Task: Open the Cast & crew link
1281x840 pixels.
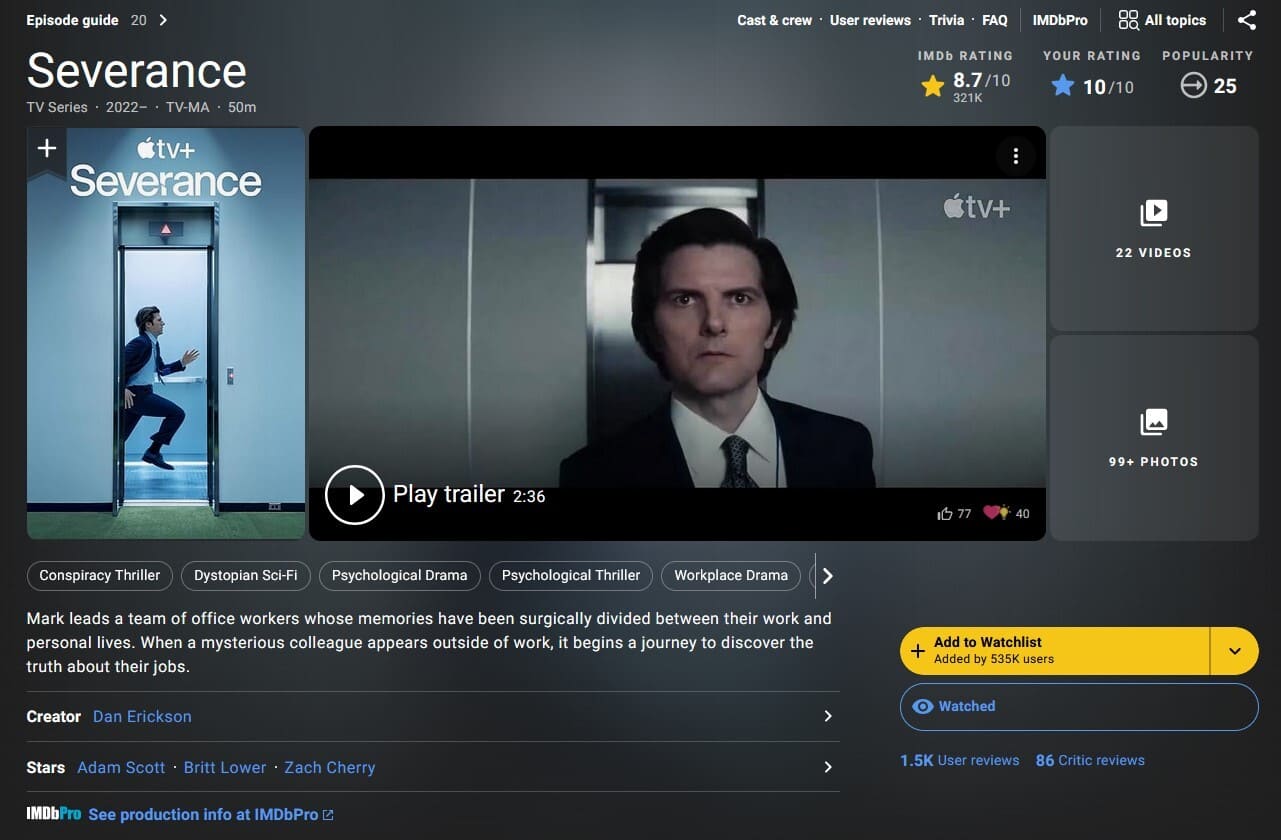Action: tap(774, 20)
